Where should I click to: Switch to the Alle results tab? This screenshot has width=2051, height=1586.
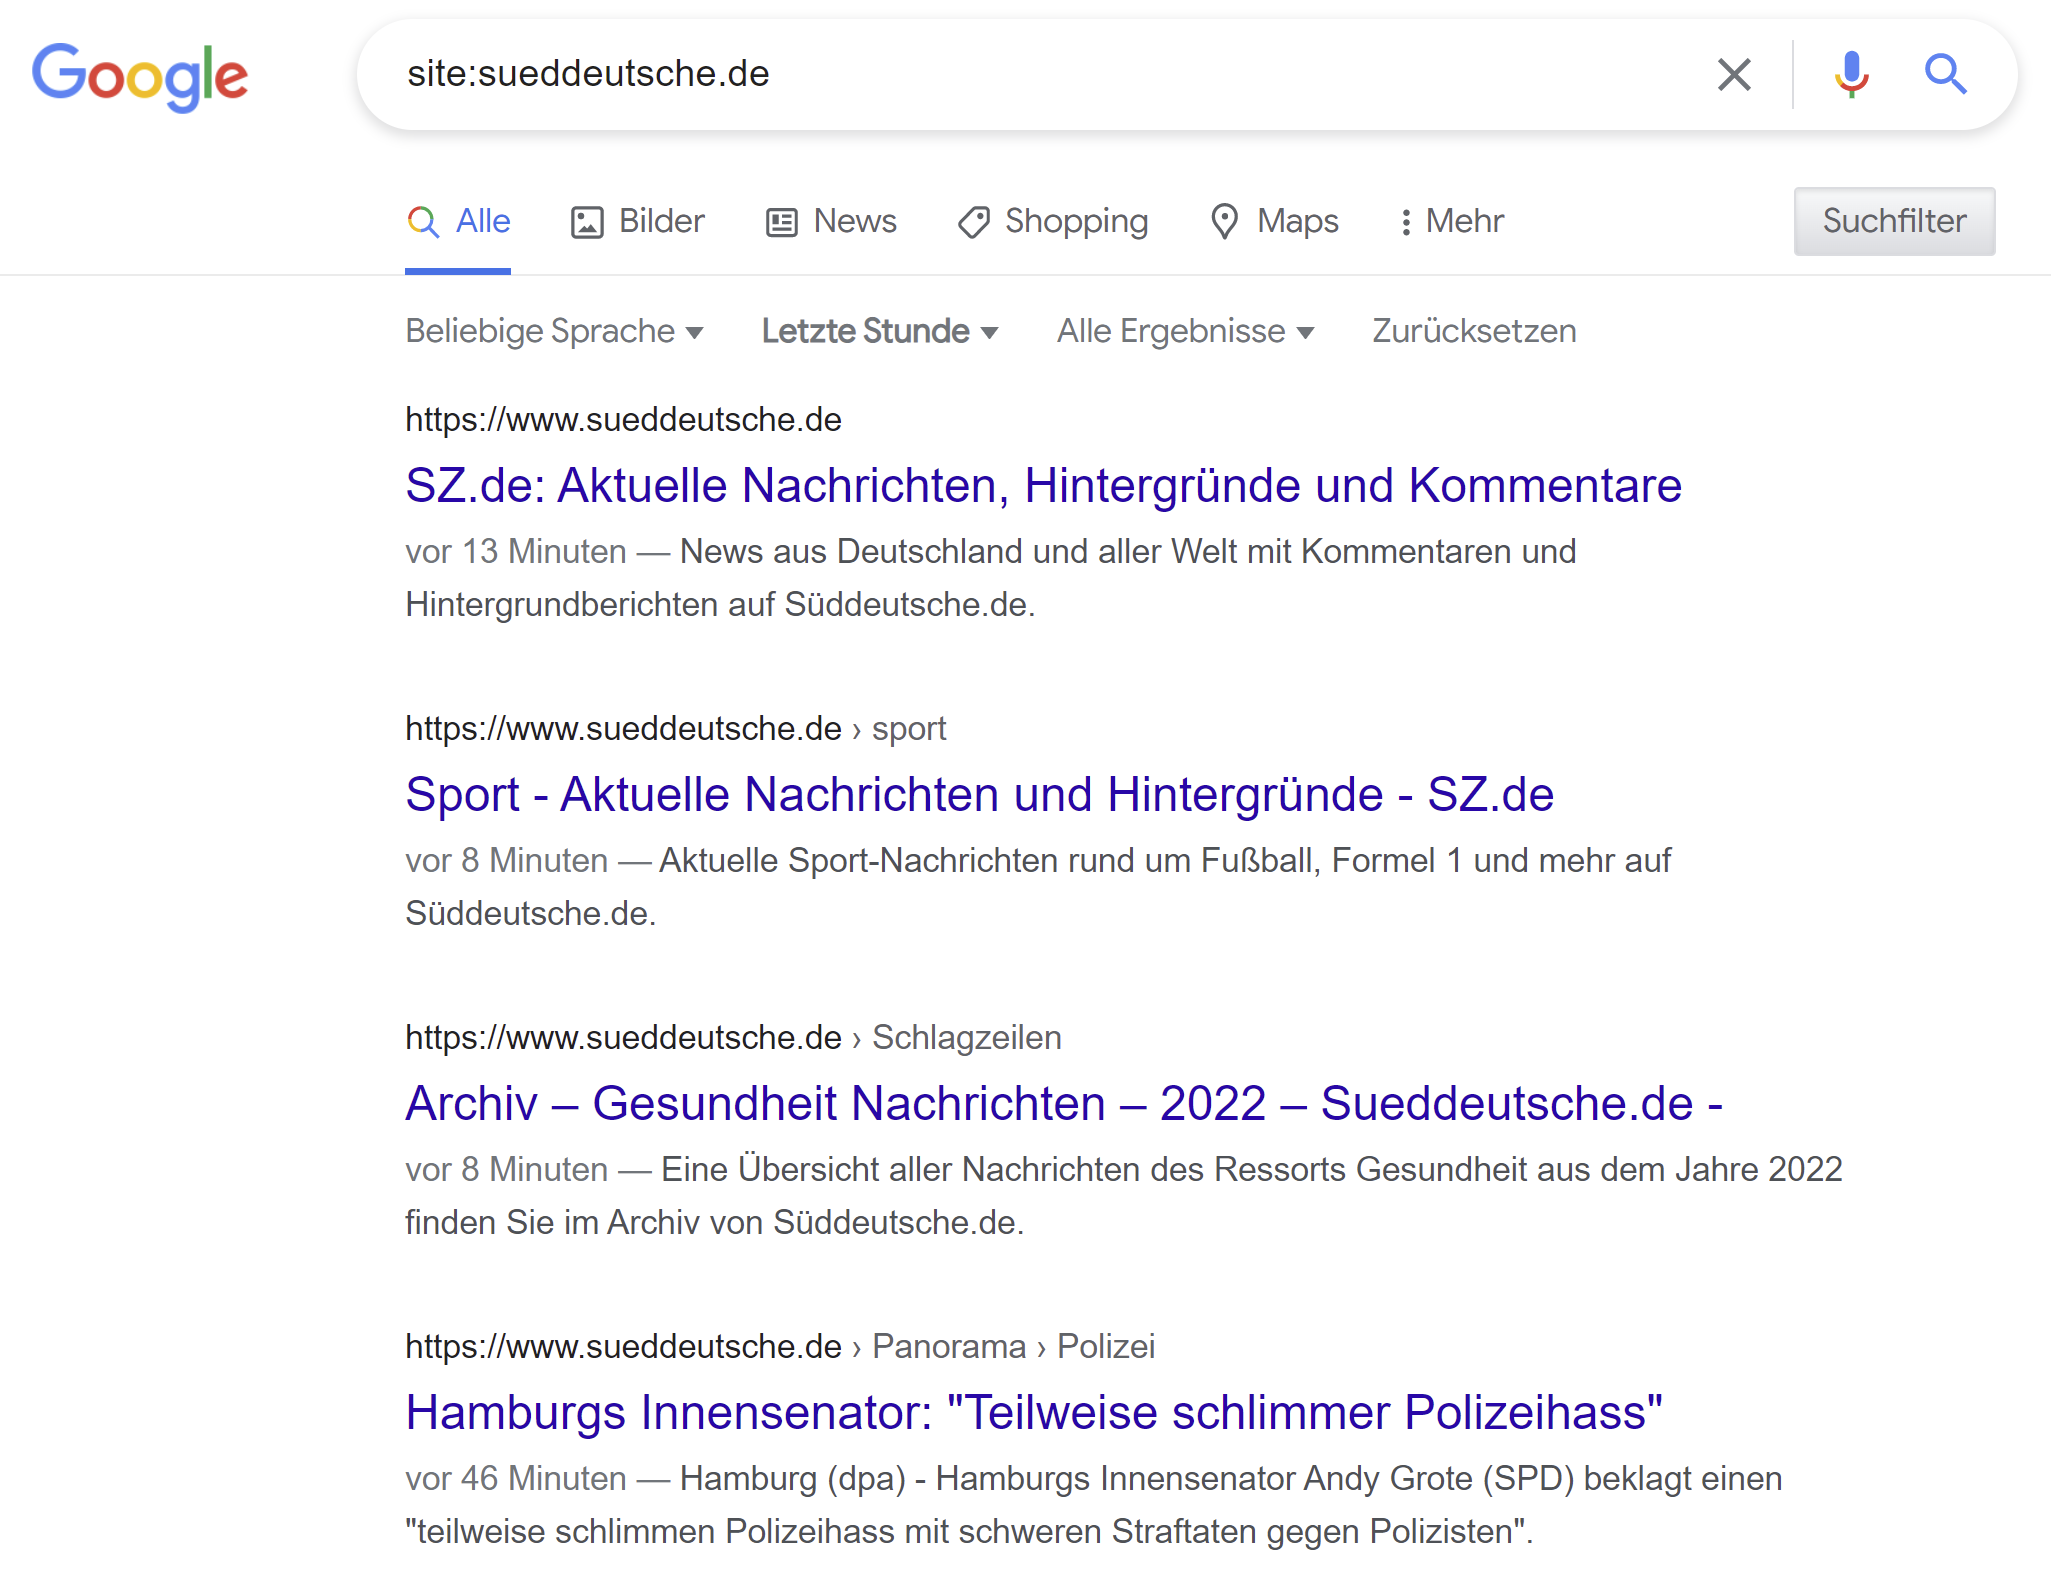click(458, 221)
